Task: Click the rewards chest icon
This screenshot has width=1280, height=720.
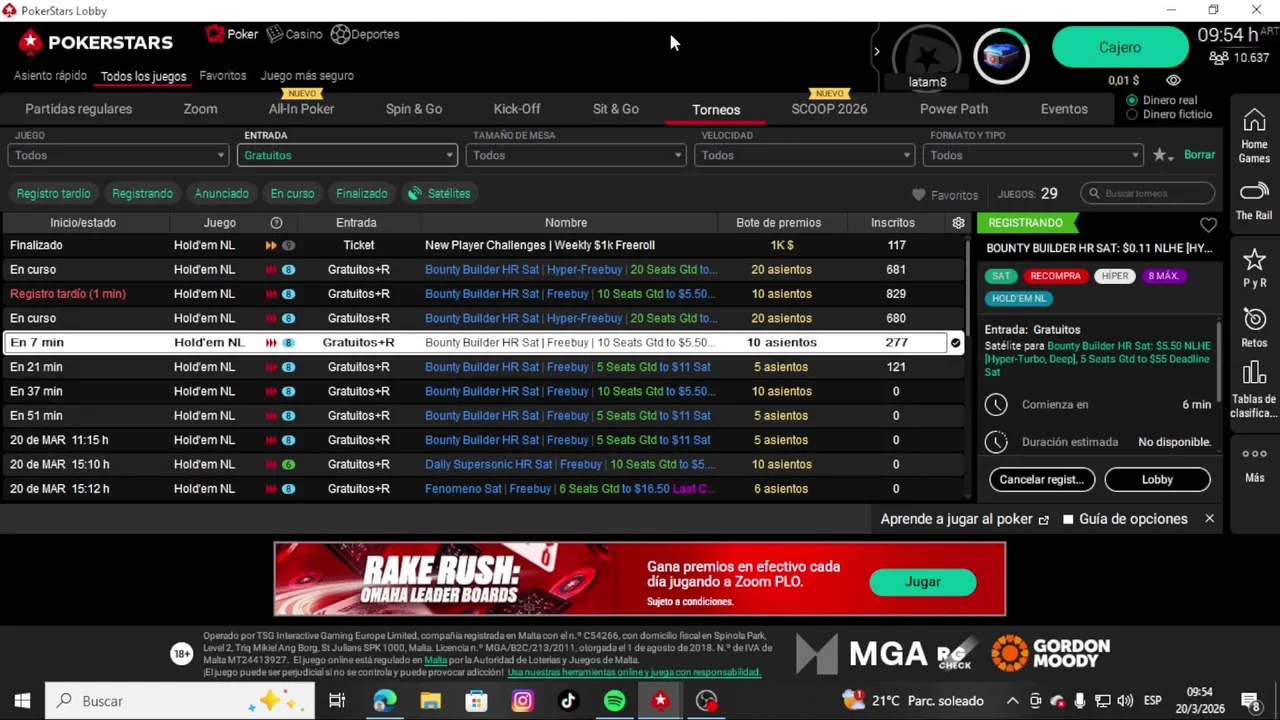Action: coord(1001,56)
